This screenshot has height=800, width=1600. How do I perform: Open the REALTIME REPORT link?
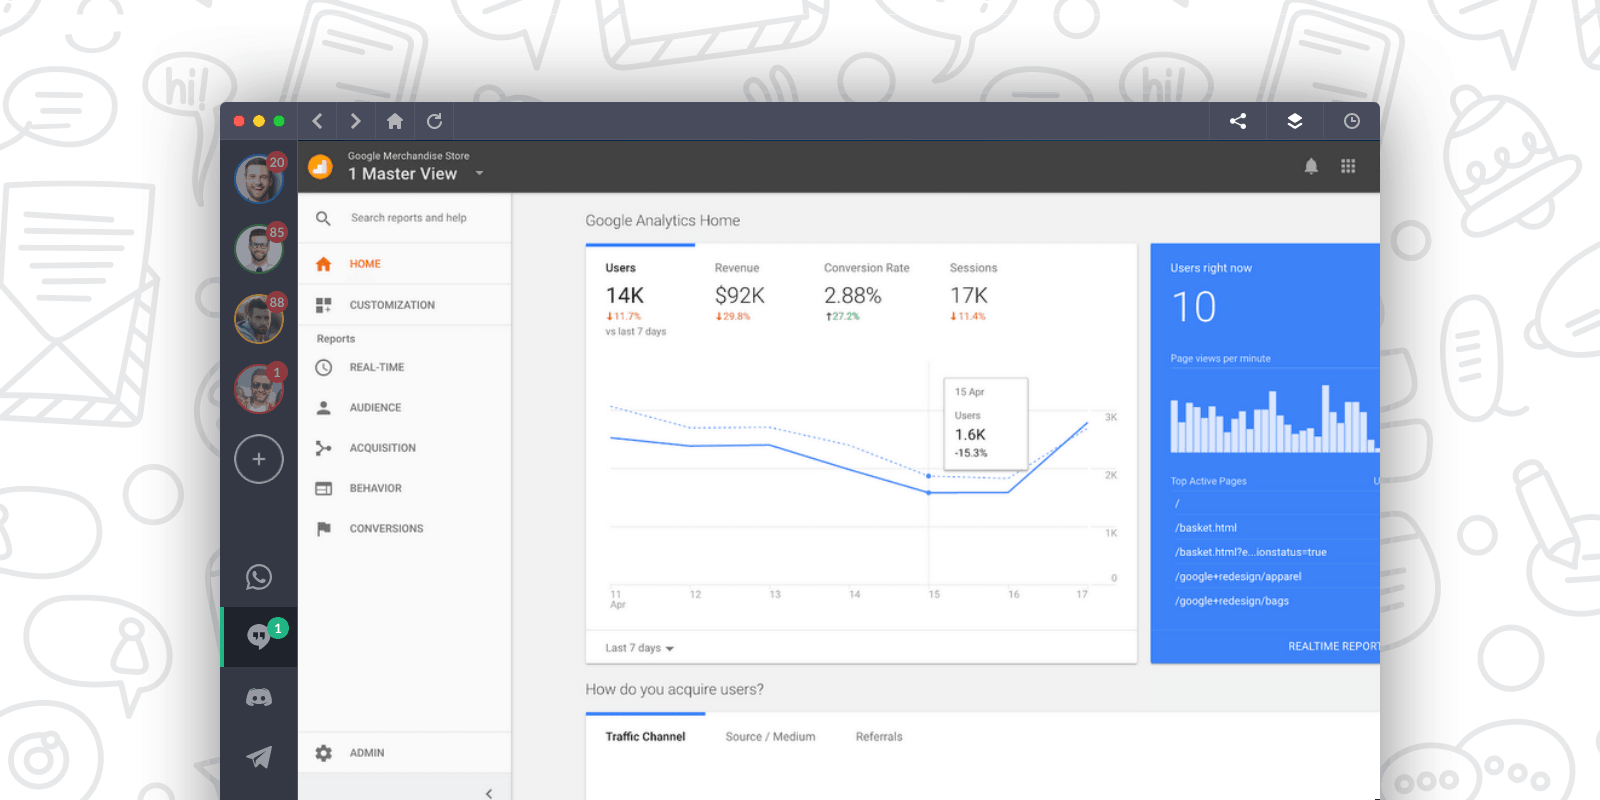[1334, 646]
